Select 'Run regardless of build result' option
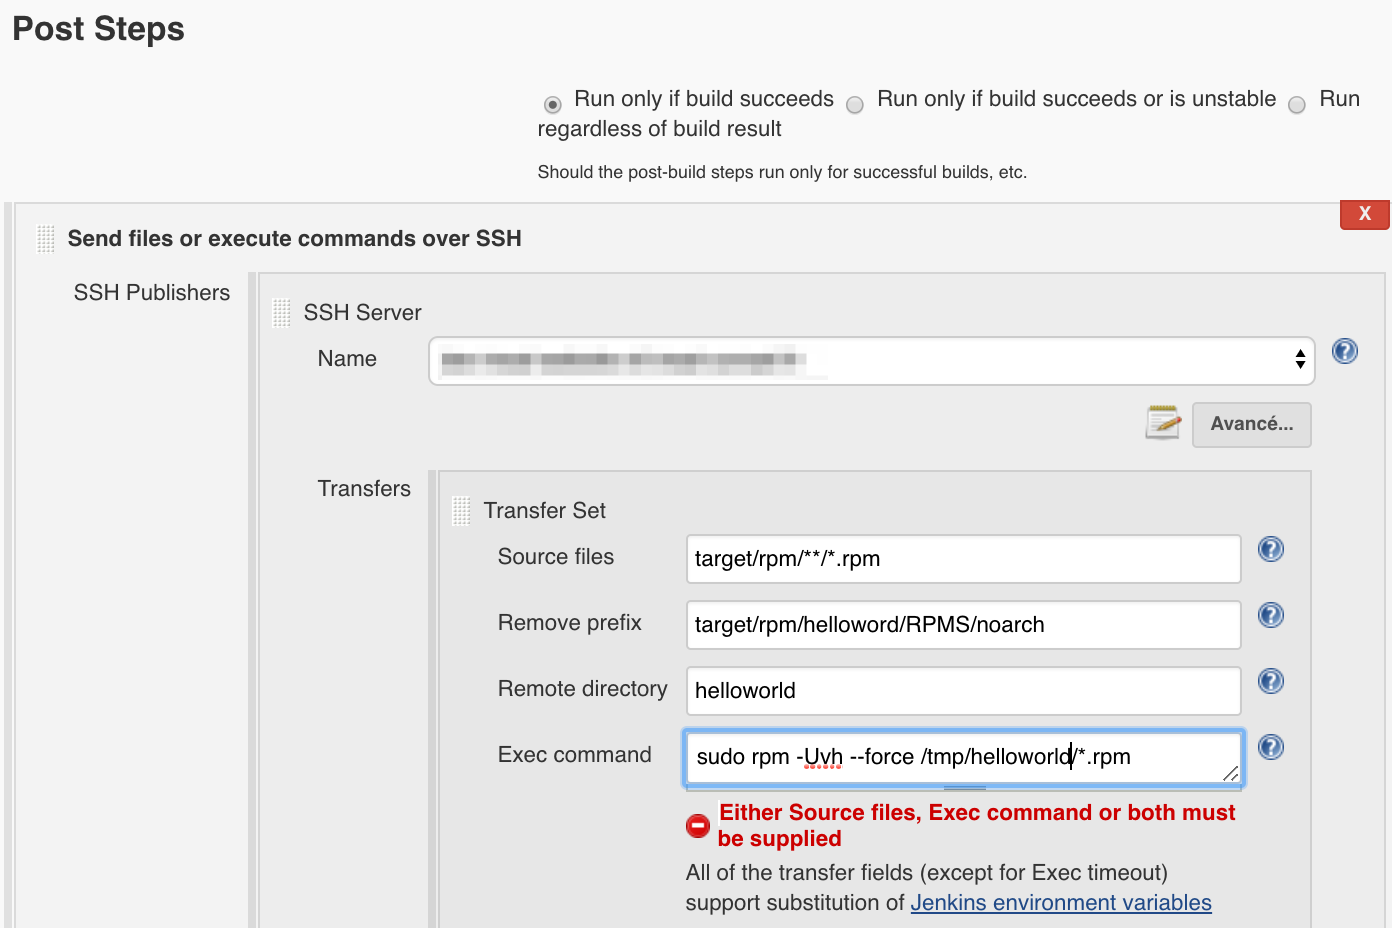The width and height of the screenshot is (1392, 928). click(x=1297, y=105)
